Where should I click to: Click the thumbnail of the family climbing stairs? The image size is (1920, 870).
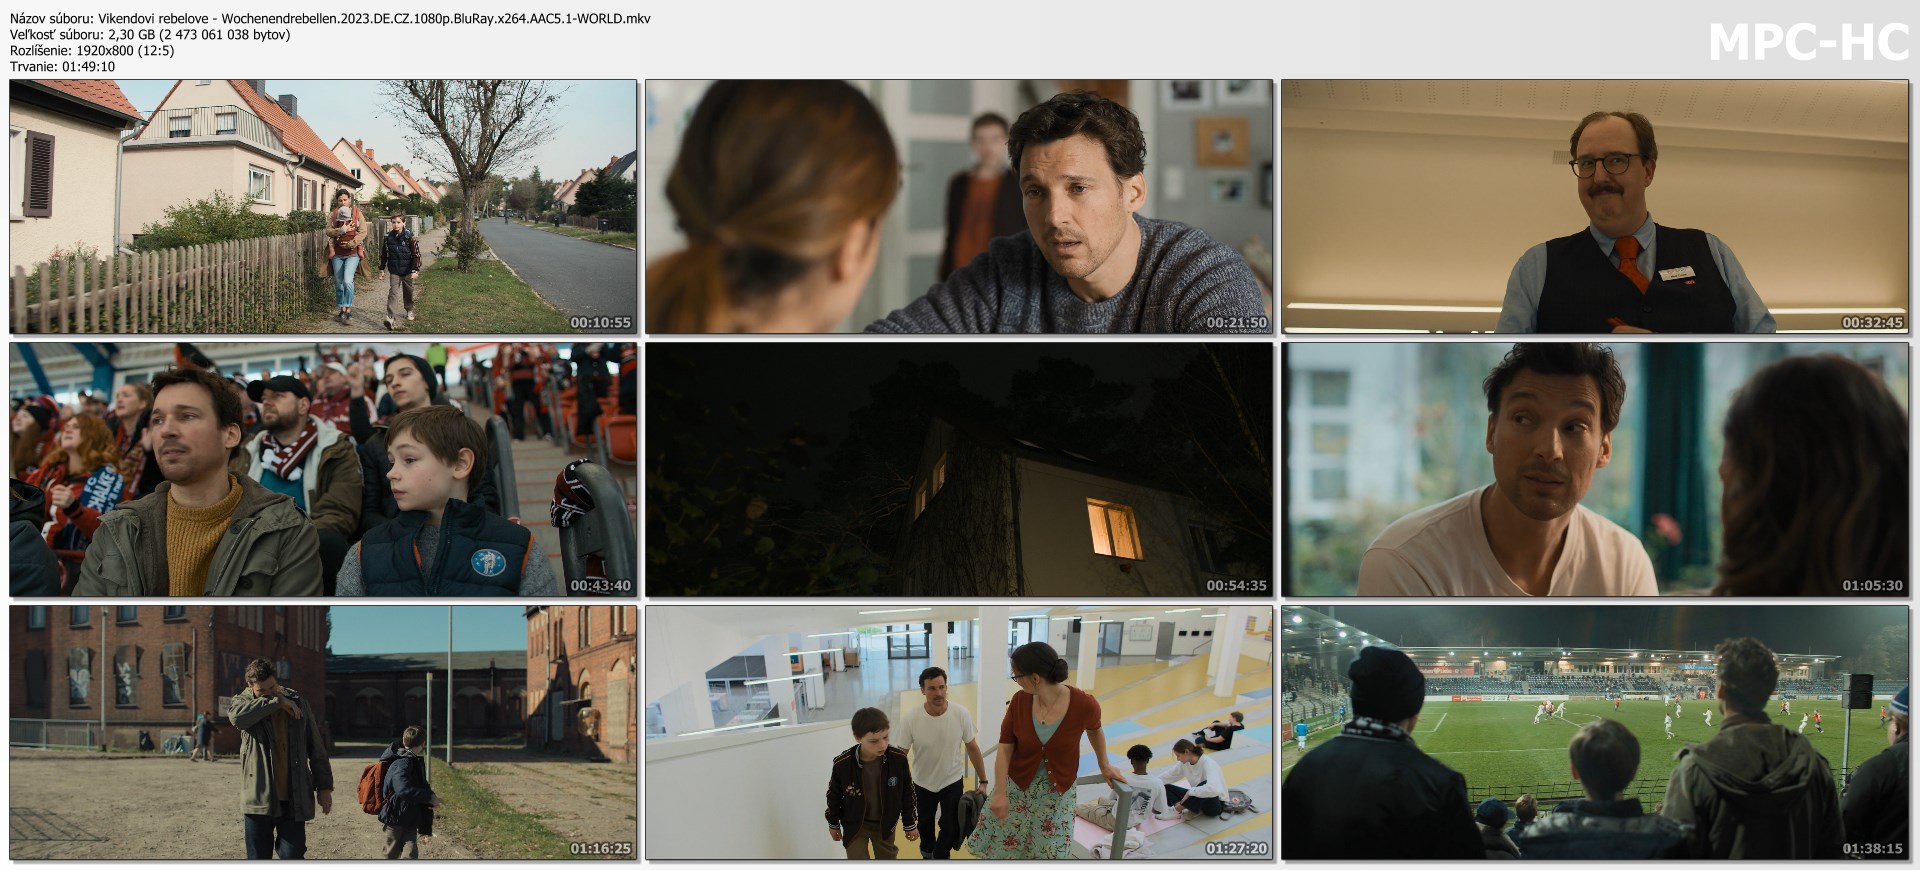(x=959, y=732)
